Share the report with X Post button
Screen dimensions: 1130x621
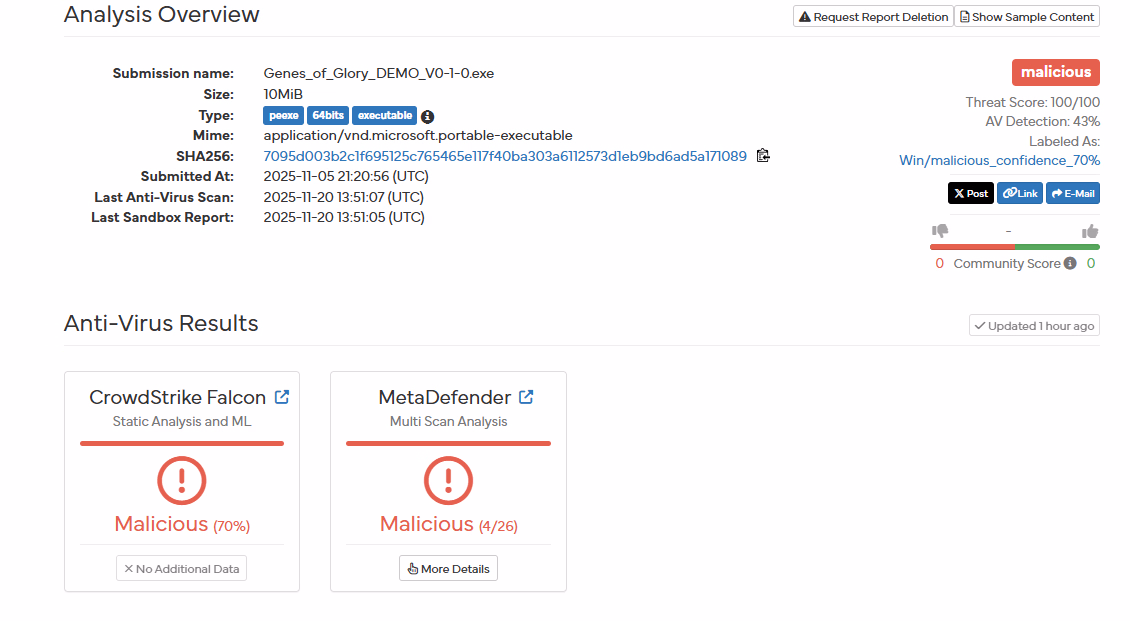tap(970, 193)
